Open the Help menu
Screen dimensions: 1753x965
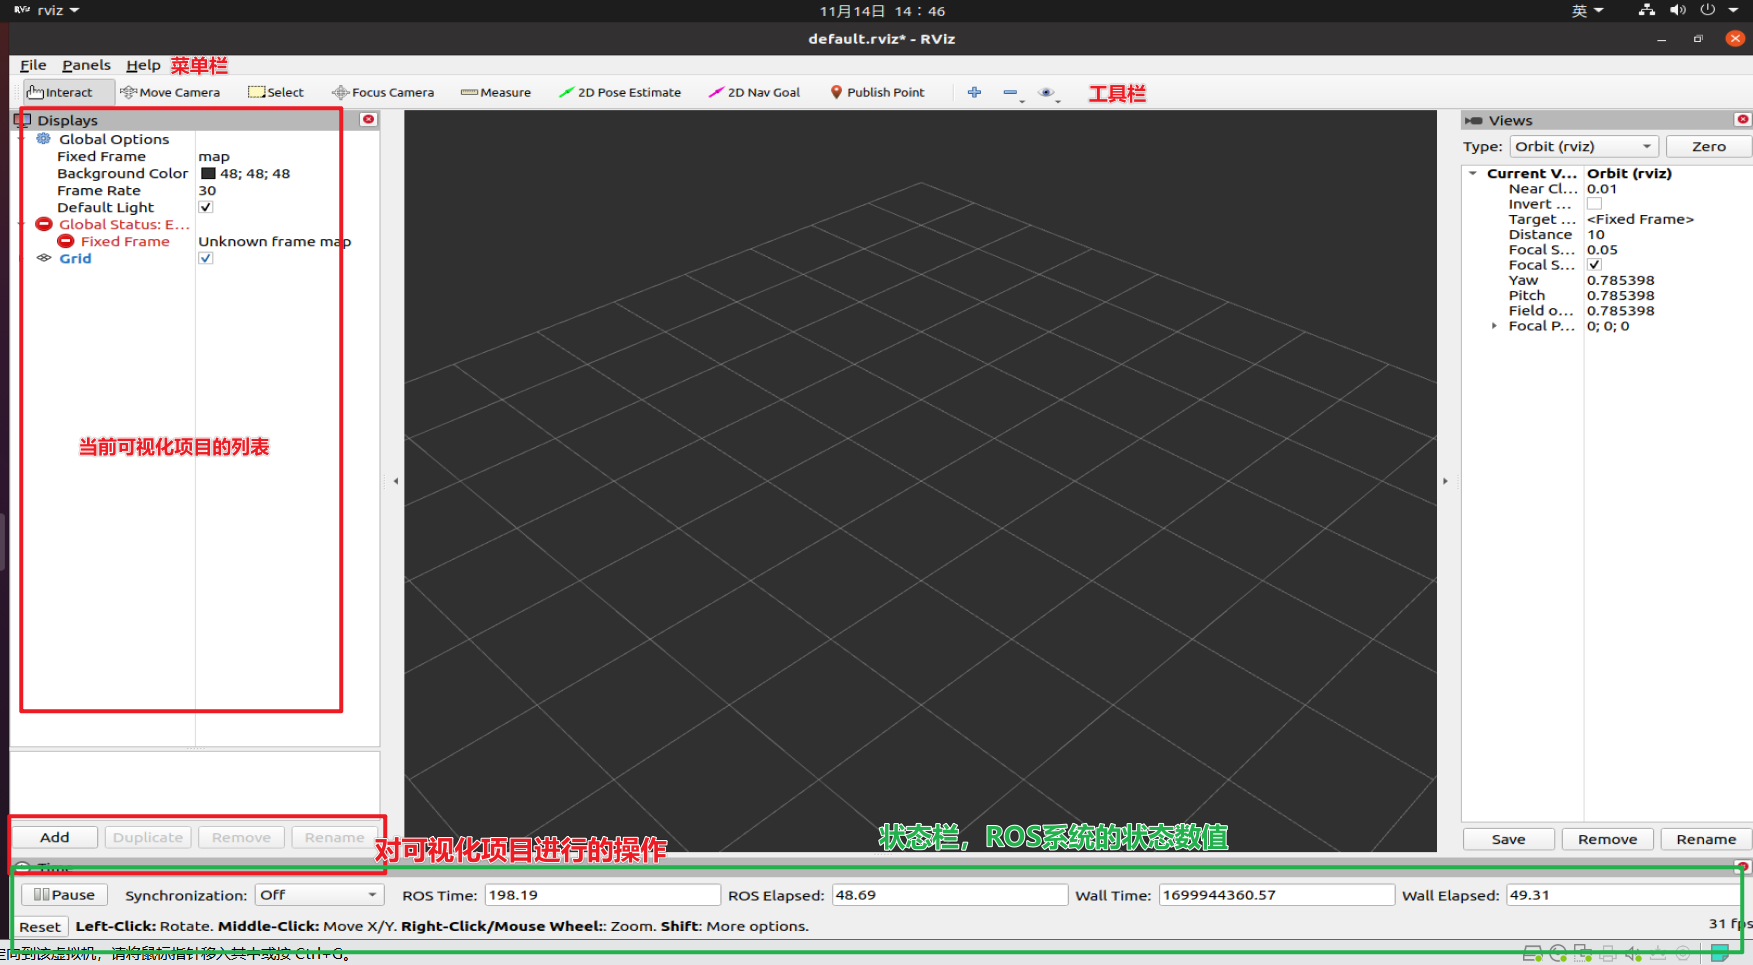[x=143, y=65]
